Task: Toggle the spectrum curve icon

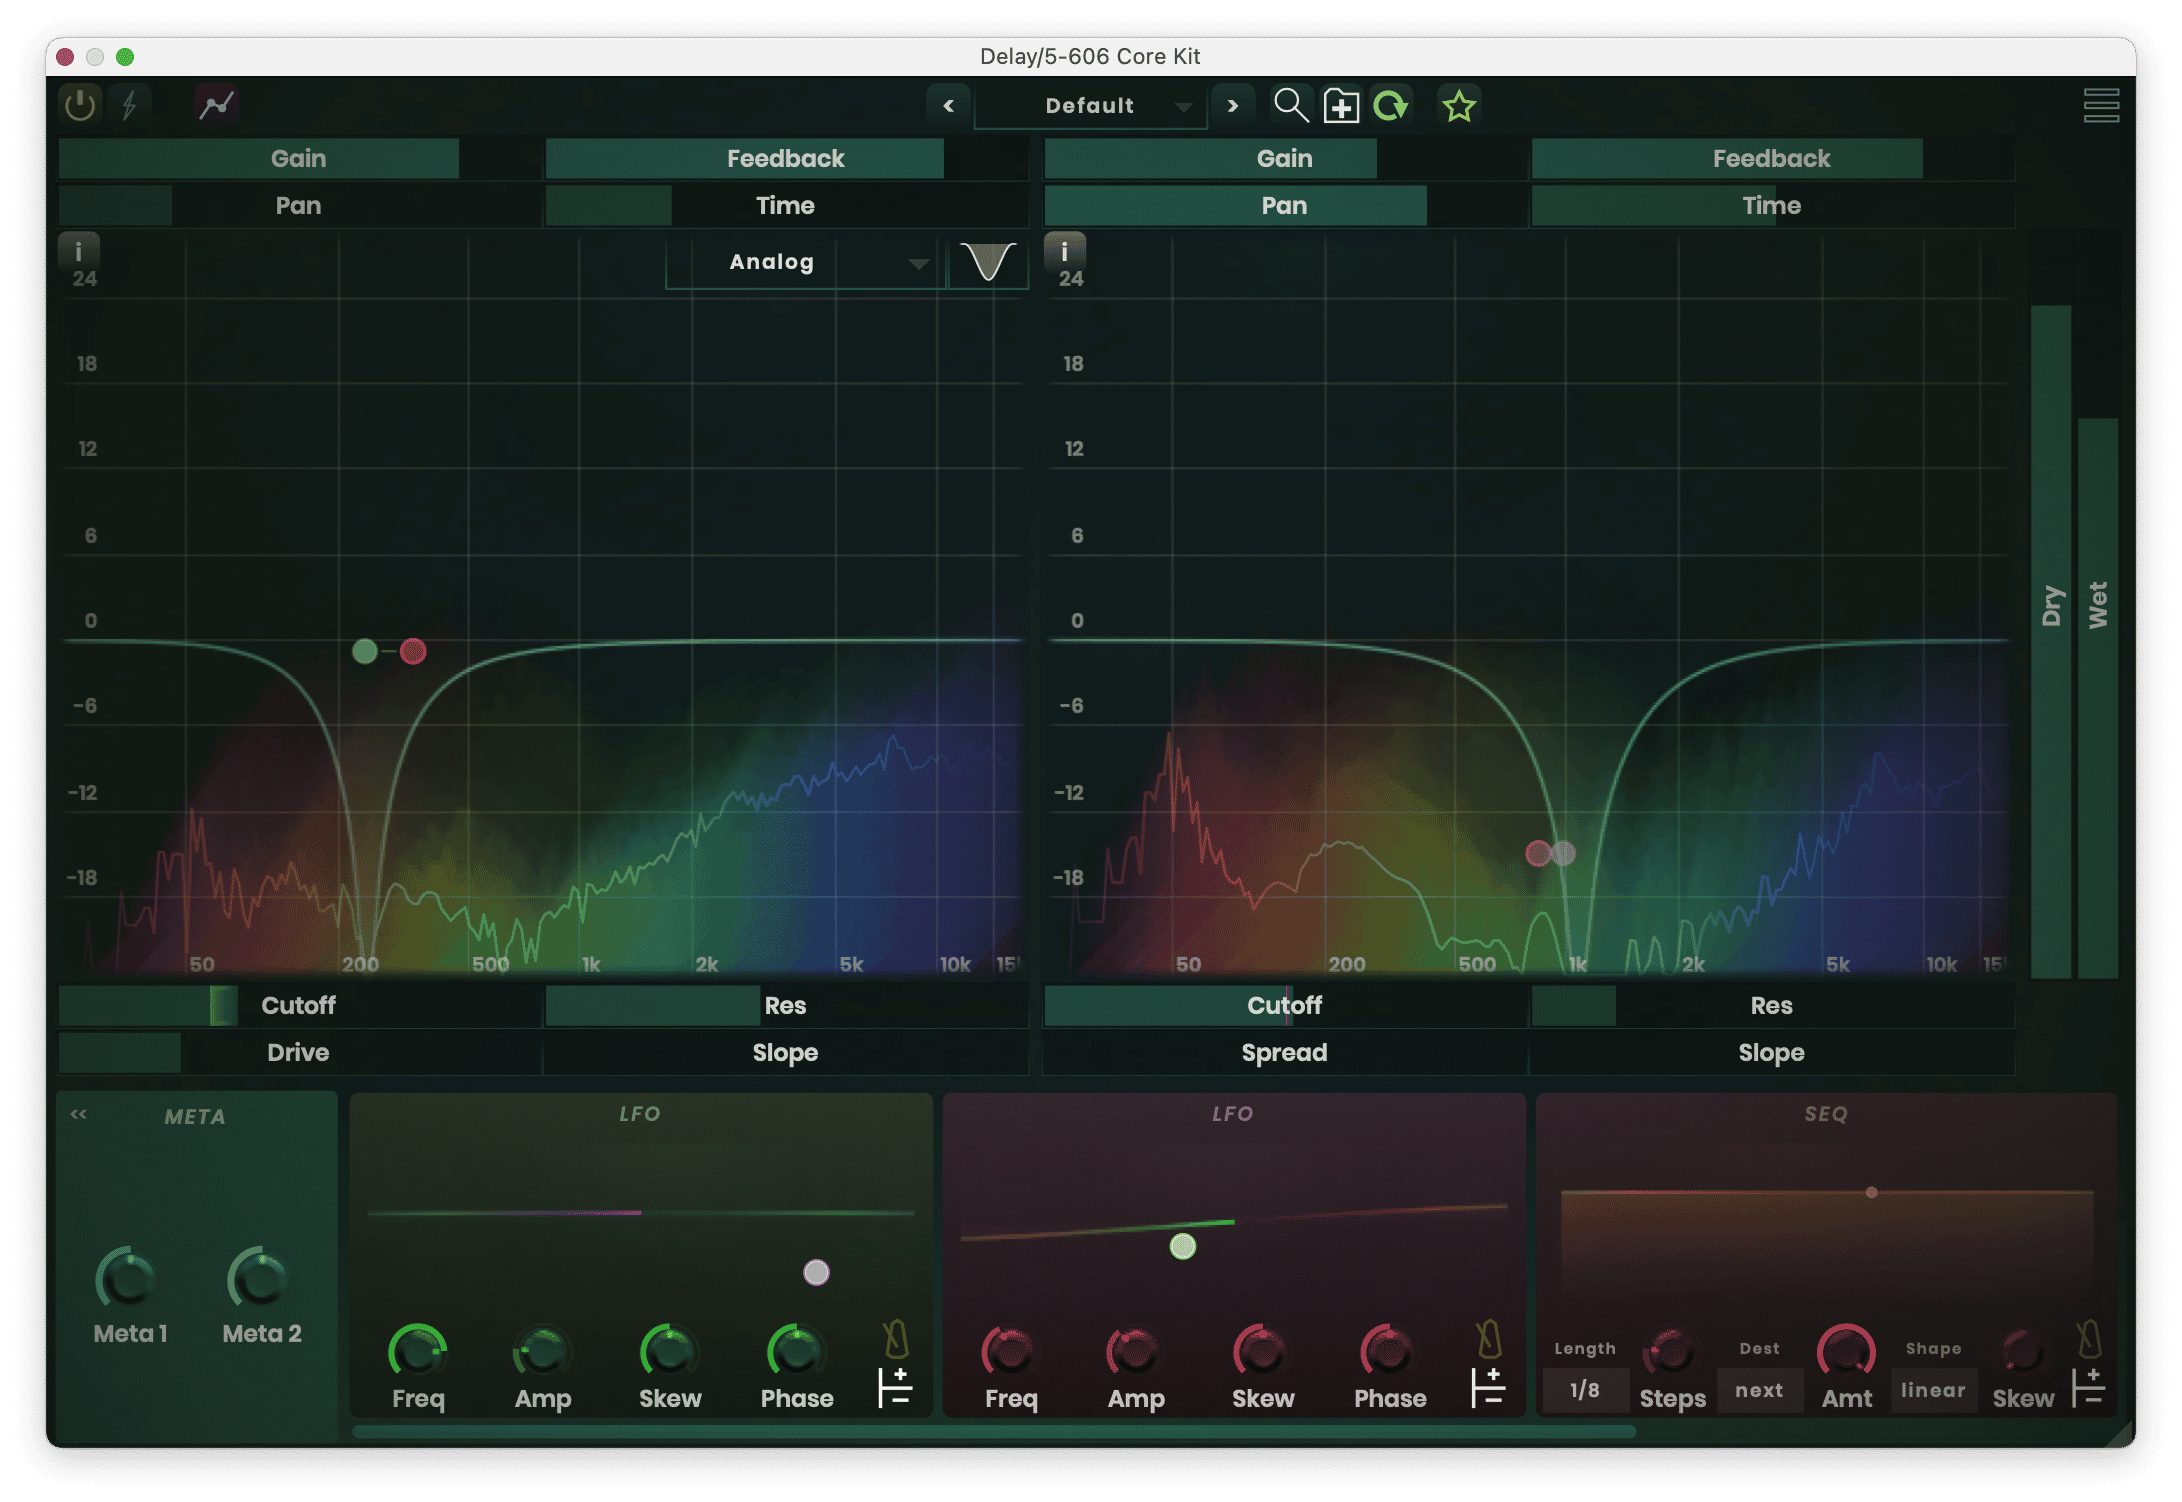Action: point(216,105)
